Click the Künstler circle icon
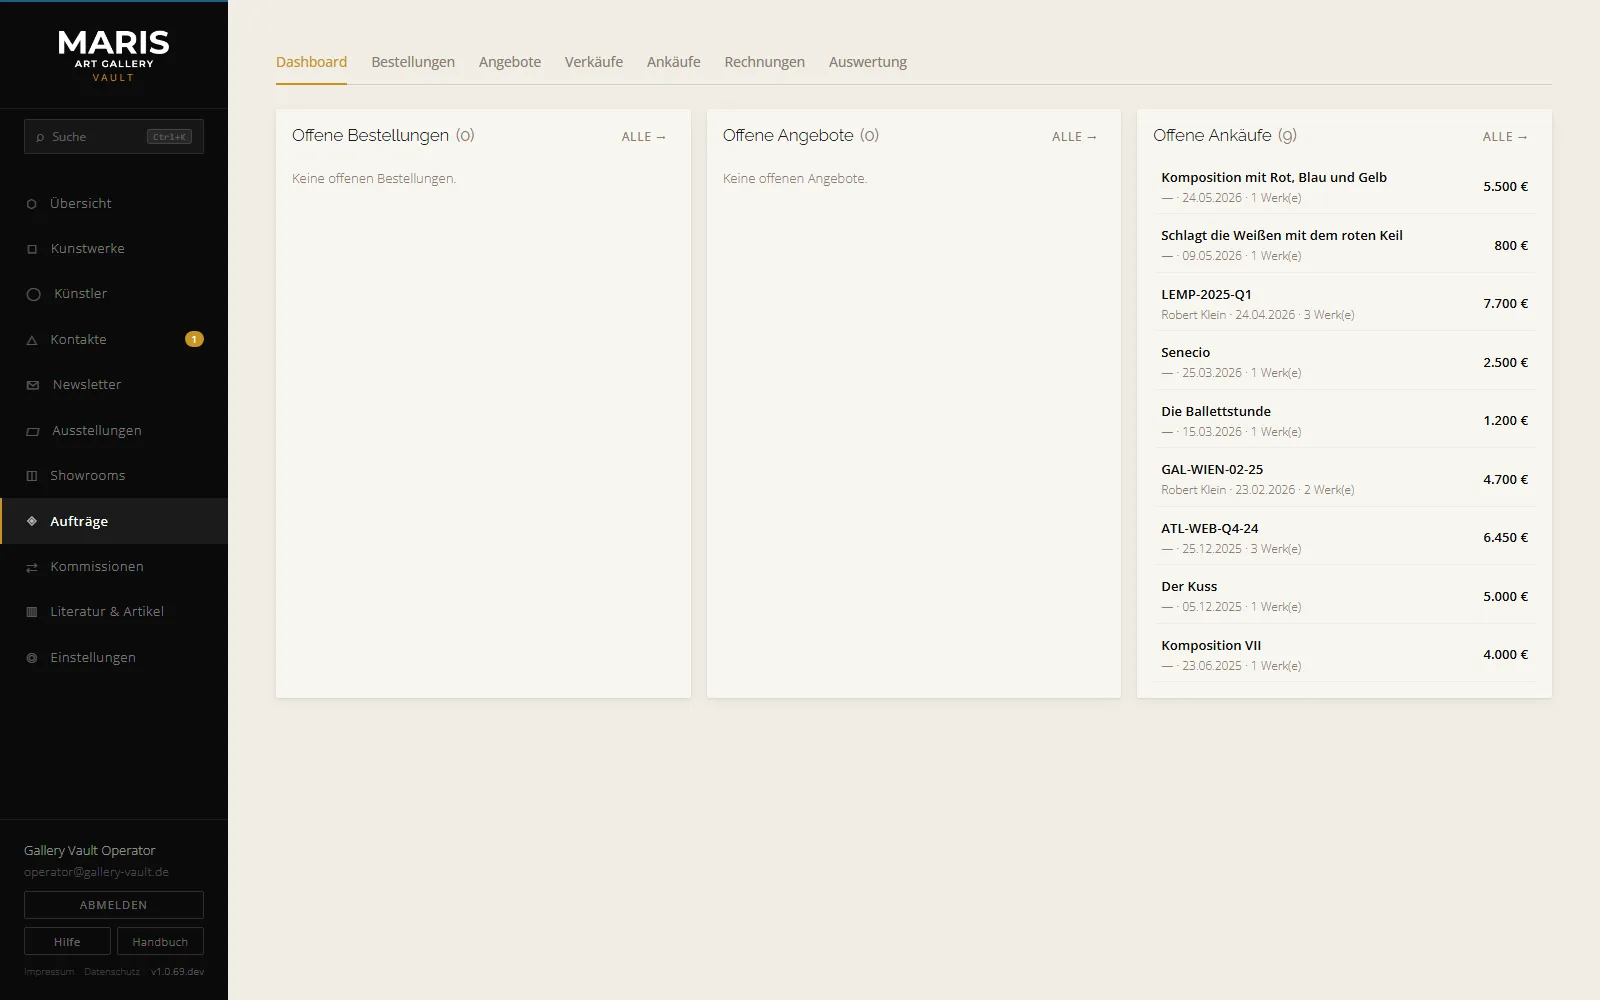 (33, 294)
